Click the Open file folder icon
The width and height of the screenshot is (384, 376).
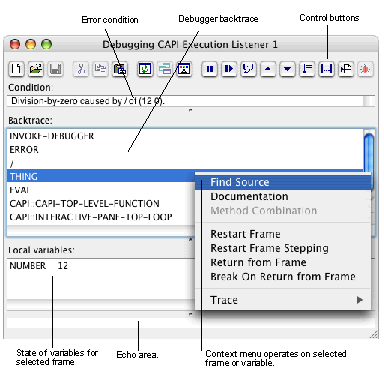[x=36, y=69]
